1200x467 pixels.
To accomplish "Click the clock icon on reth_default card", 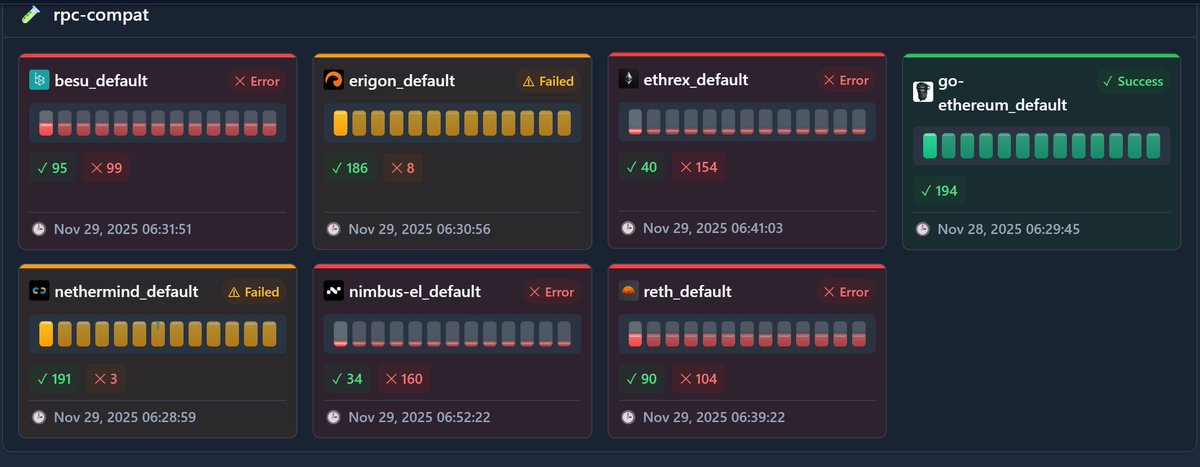I will (628, 417).
